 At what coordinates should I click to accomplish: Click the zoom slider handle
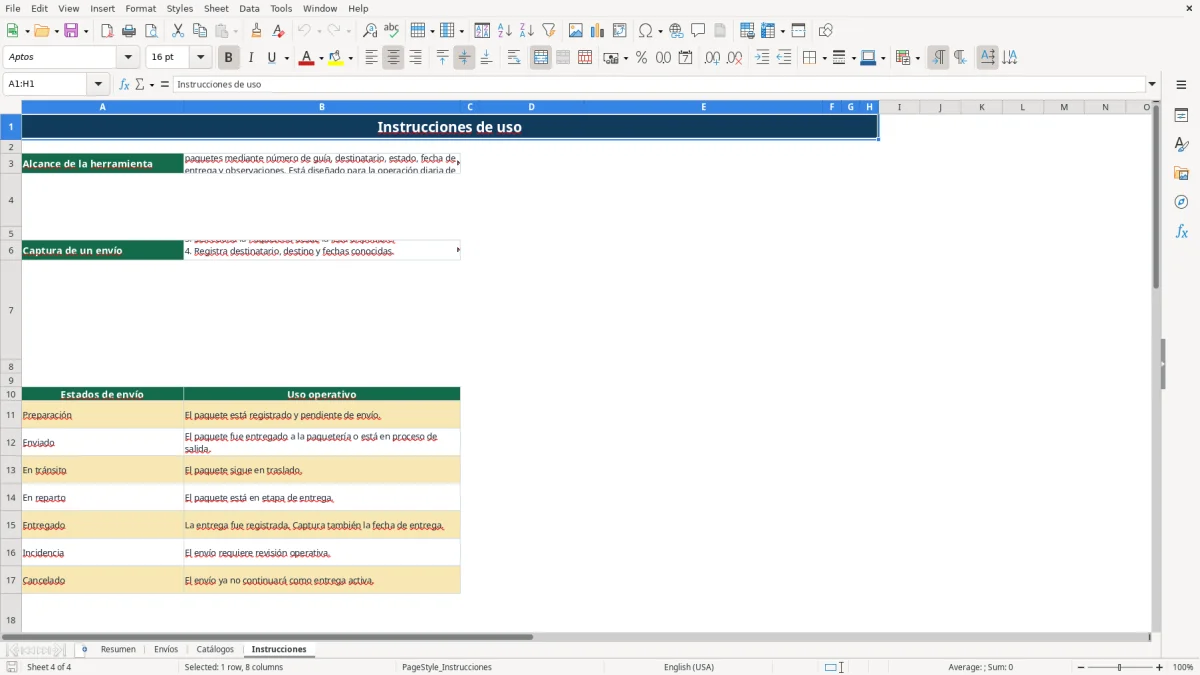(1119, 667)
